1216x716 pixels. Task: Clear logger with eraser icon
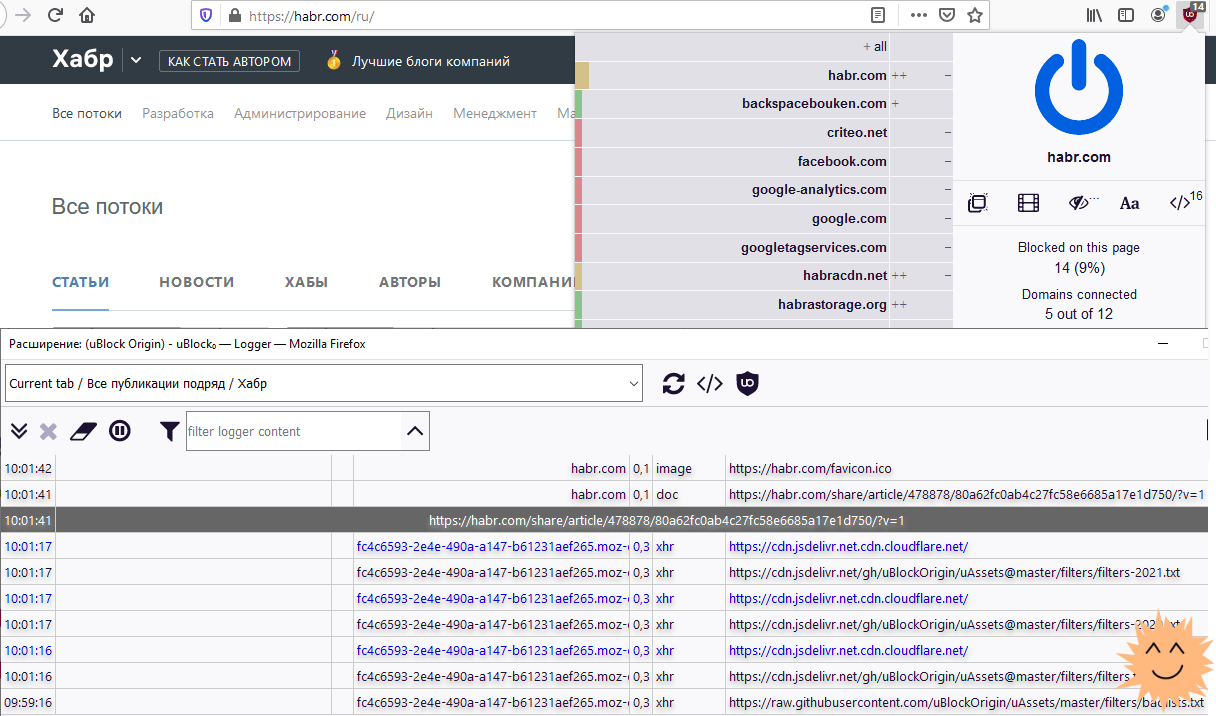click(x=83, y=431)
